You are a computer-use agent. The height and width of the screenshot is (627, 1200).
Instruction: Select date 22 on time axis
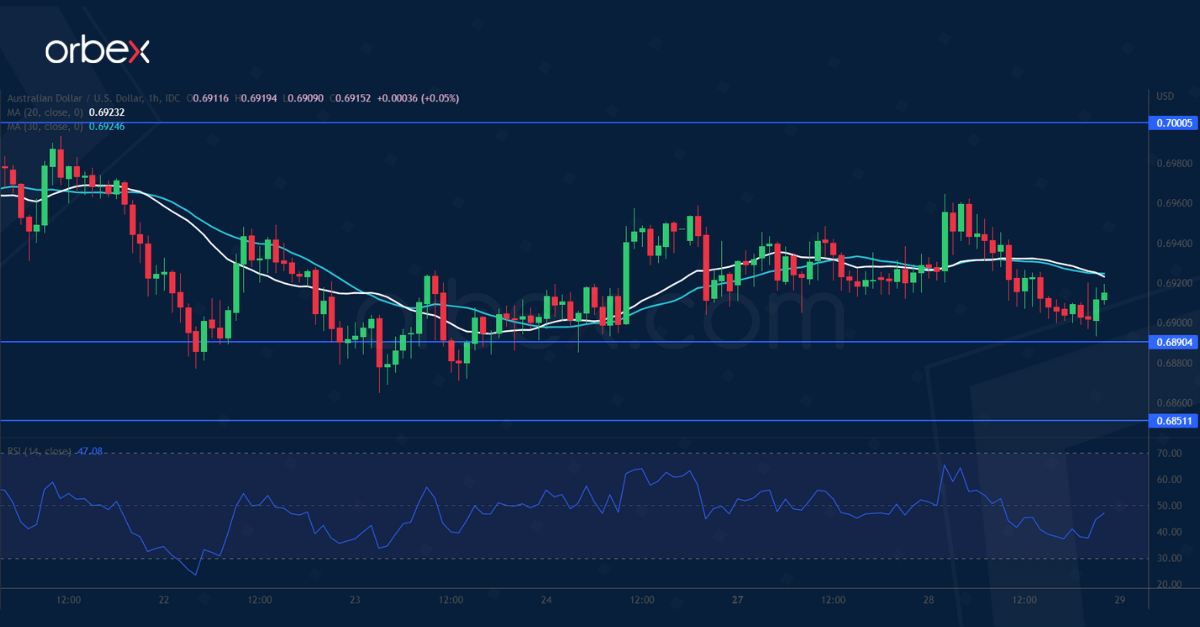click(x=163, y=600)
